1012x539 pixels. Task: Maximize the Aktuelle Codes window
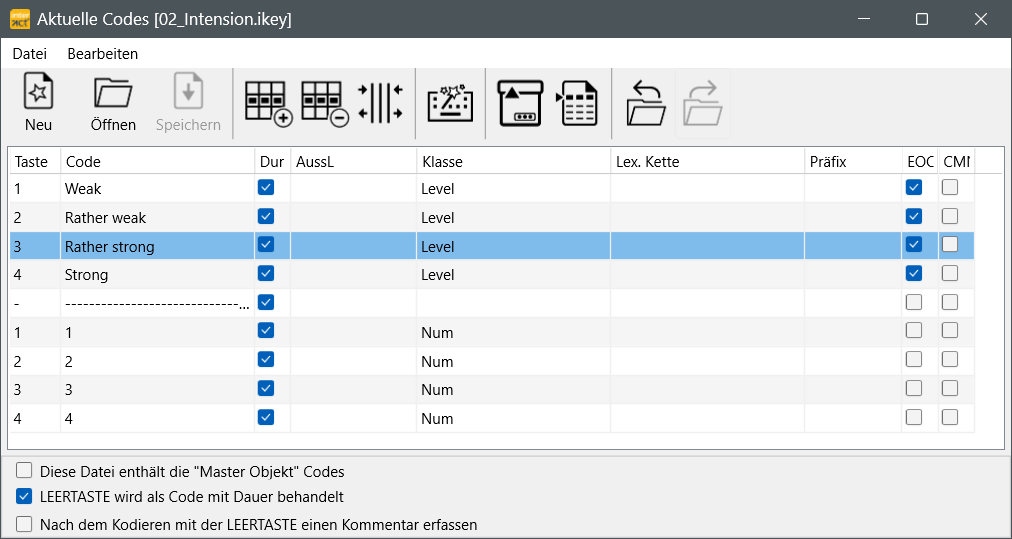point(922,19)
